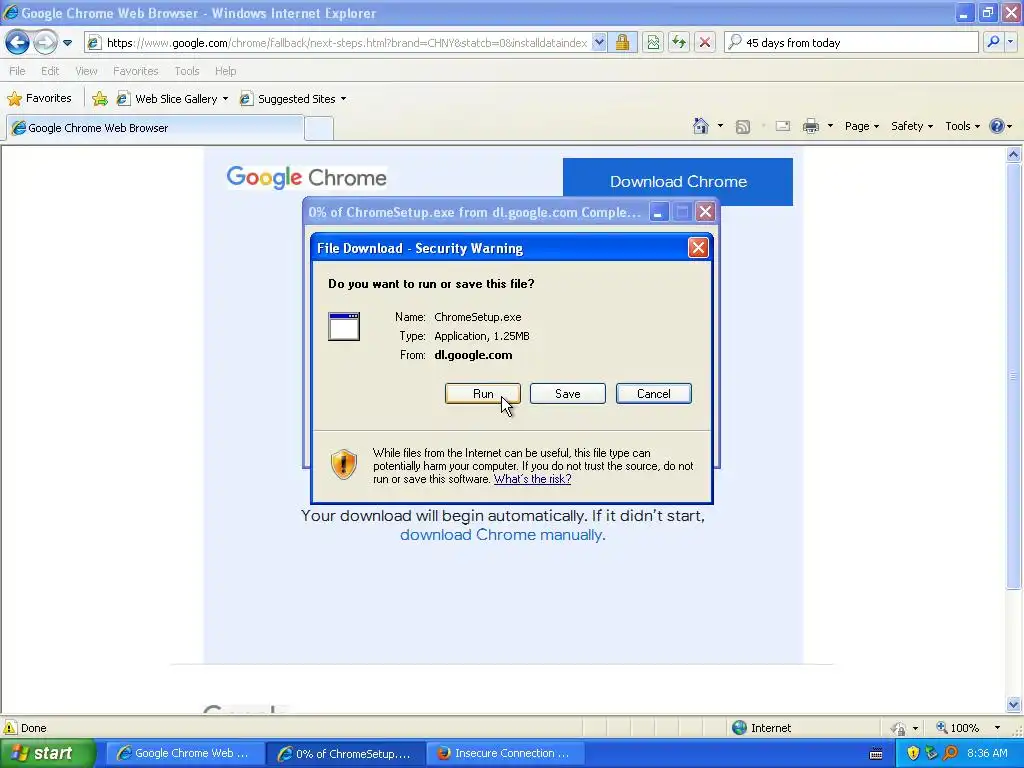The image size is (1024, 768).
Task: Click the Forward navigation arrow
Action: click(45, 43)
